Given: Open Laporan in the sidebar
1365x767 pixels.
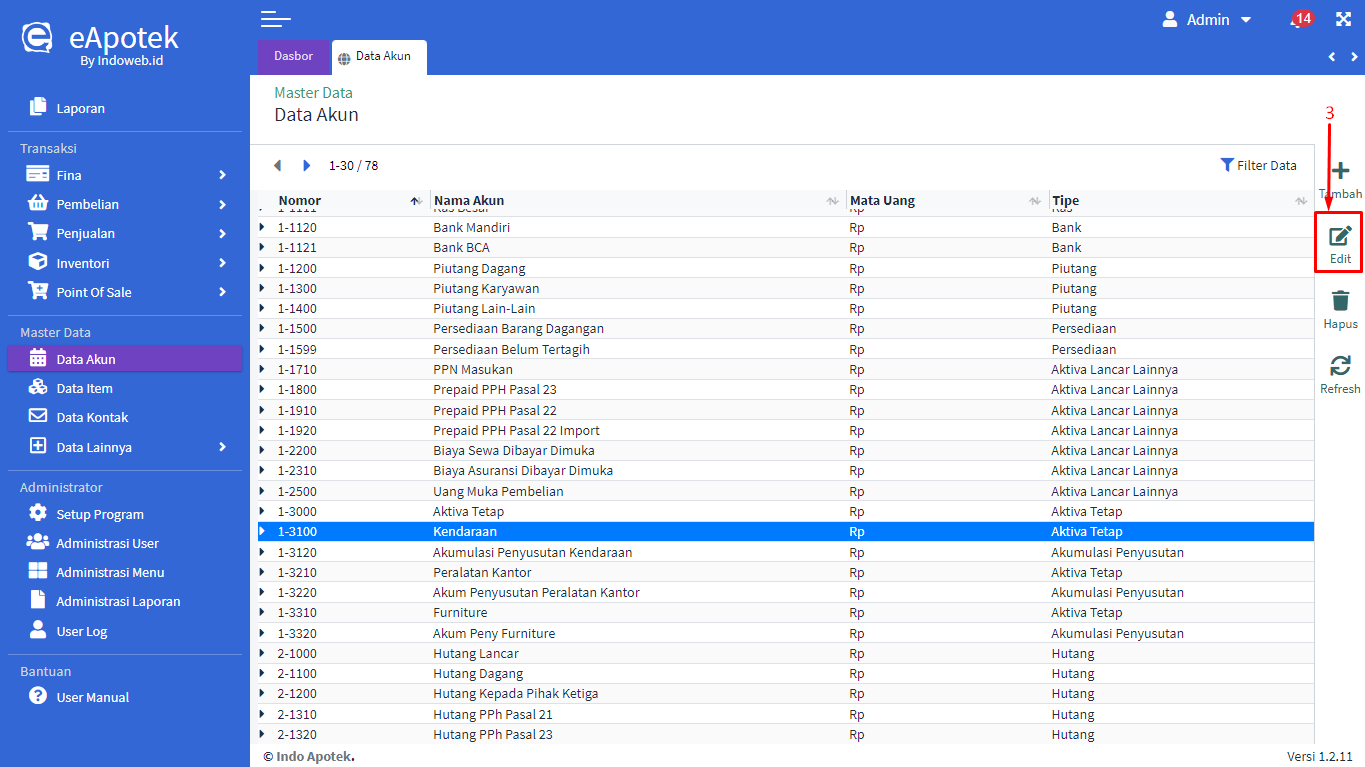Looking at the screenshot, I should point(80,108).
